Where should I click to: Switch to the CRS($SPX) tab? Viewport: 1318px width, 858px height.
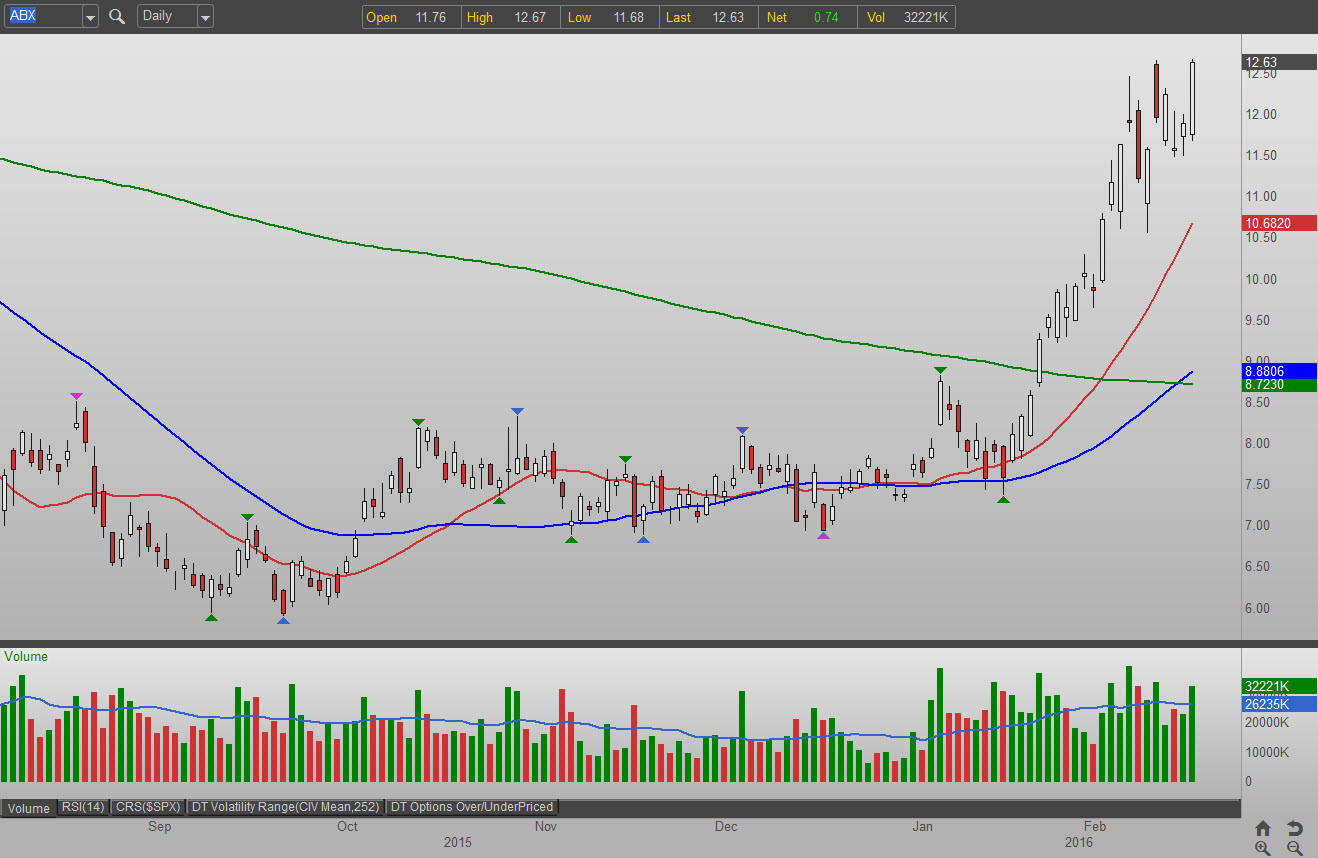[147, 807]
